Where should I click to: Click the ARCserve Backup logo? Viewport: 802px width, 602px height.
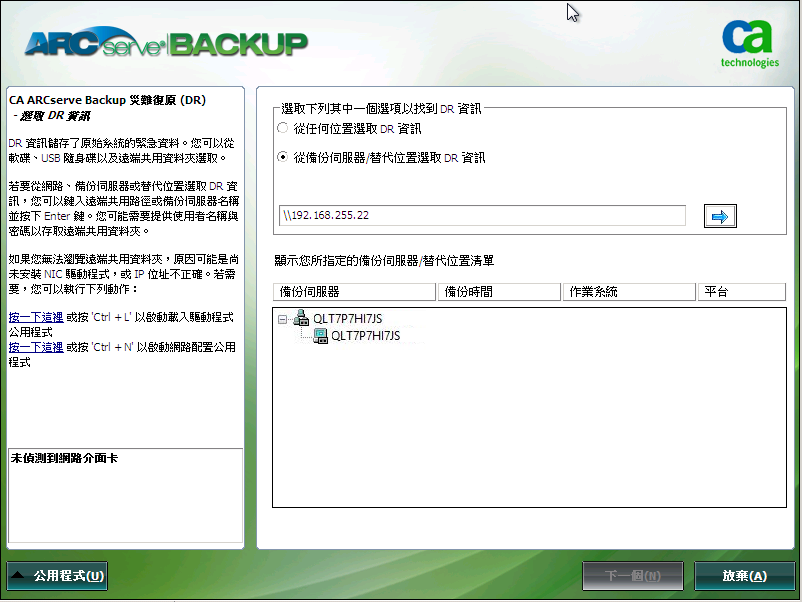(x=166, y=42)
